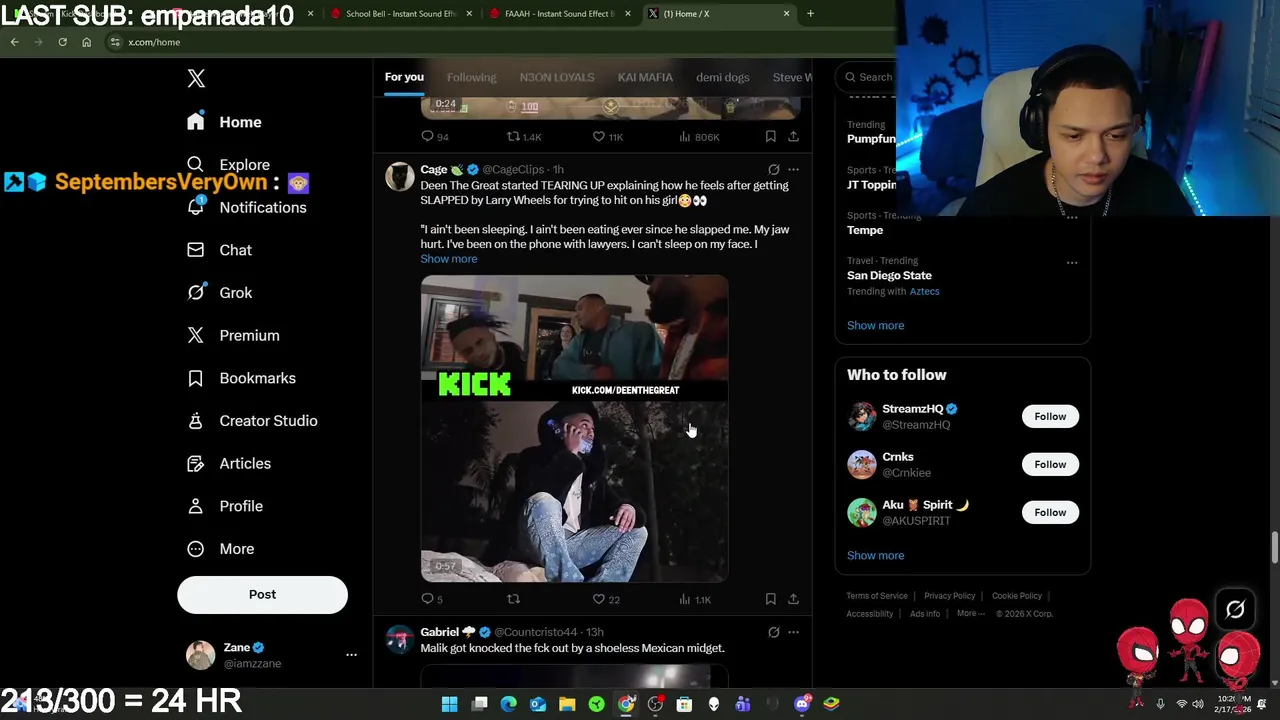
Task: Reply icon on top post with 94 replies
Action: [428, 137]
